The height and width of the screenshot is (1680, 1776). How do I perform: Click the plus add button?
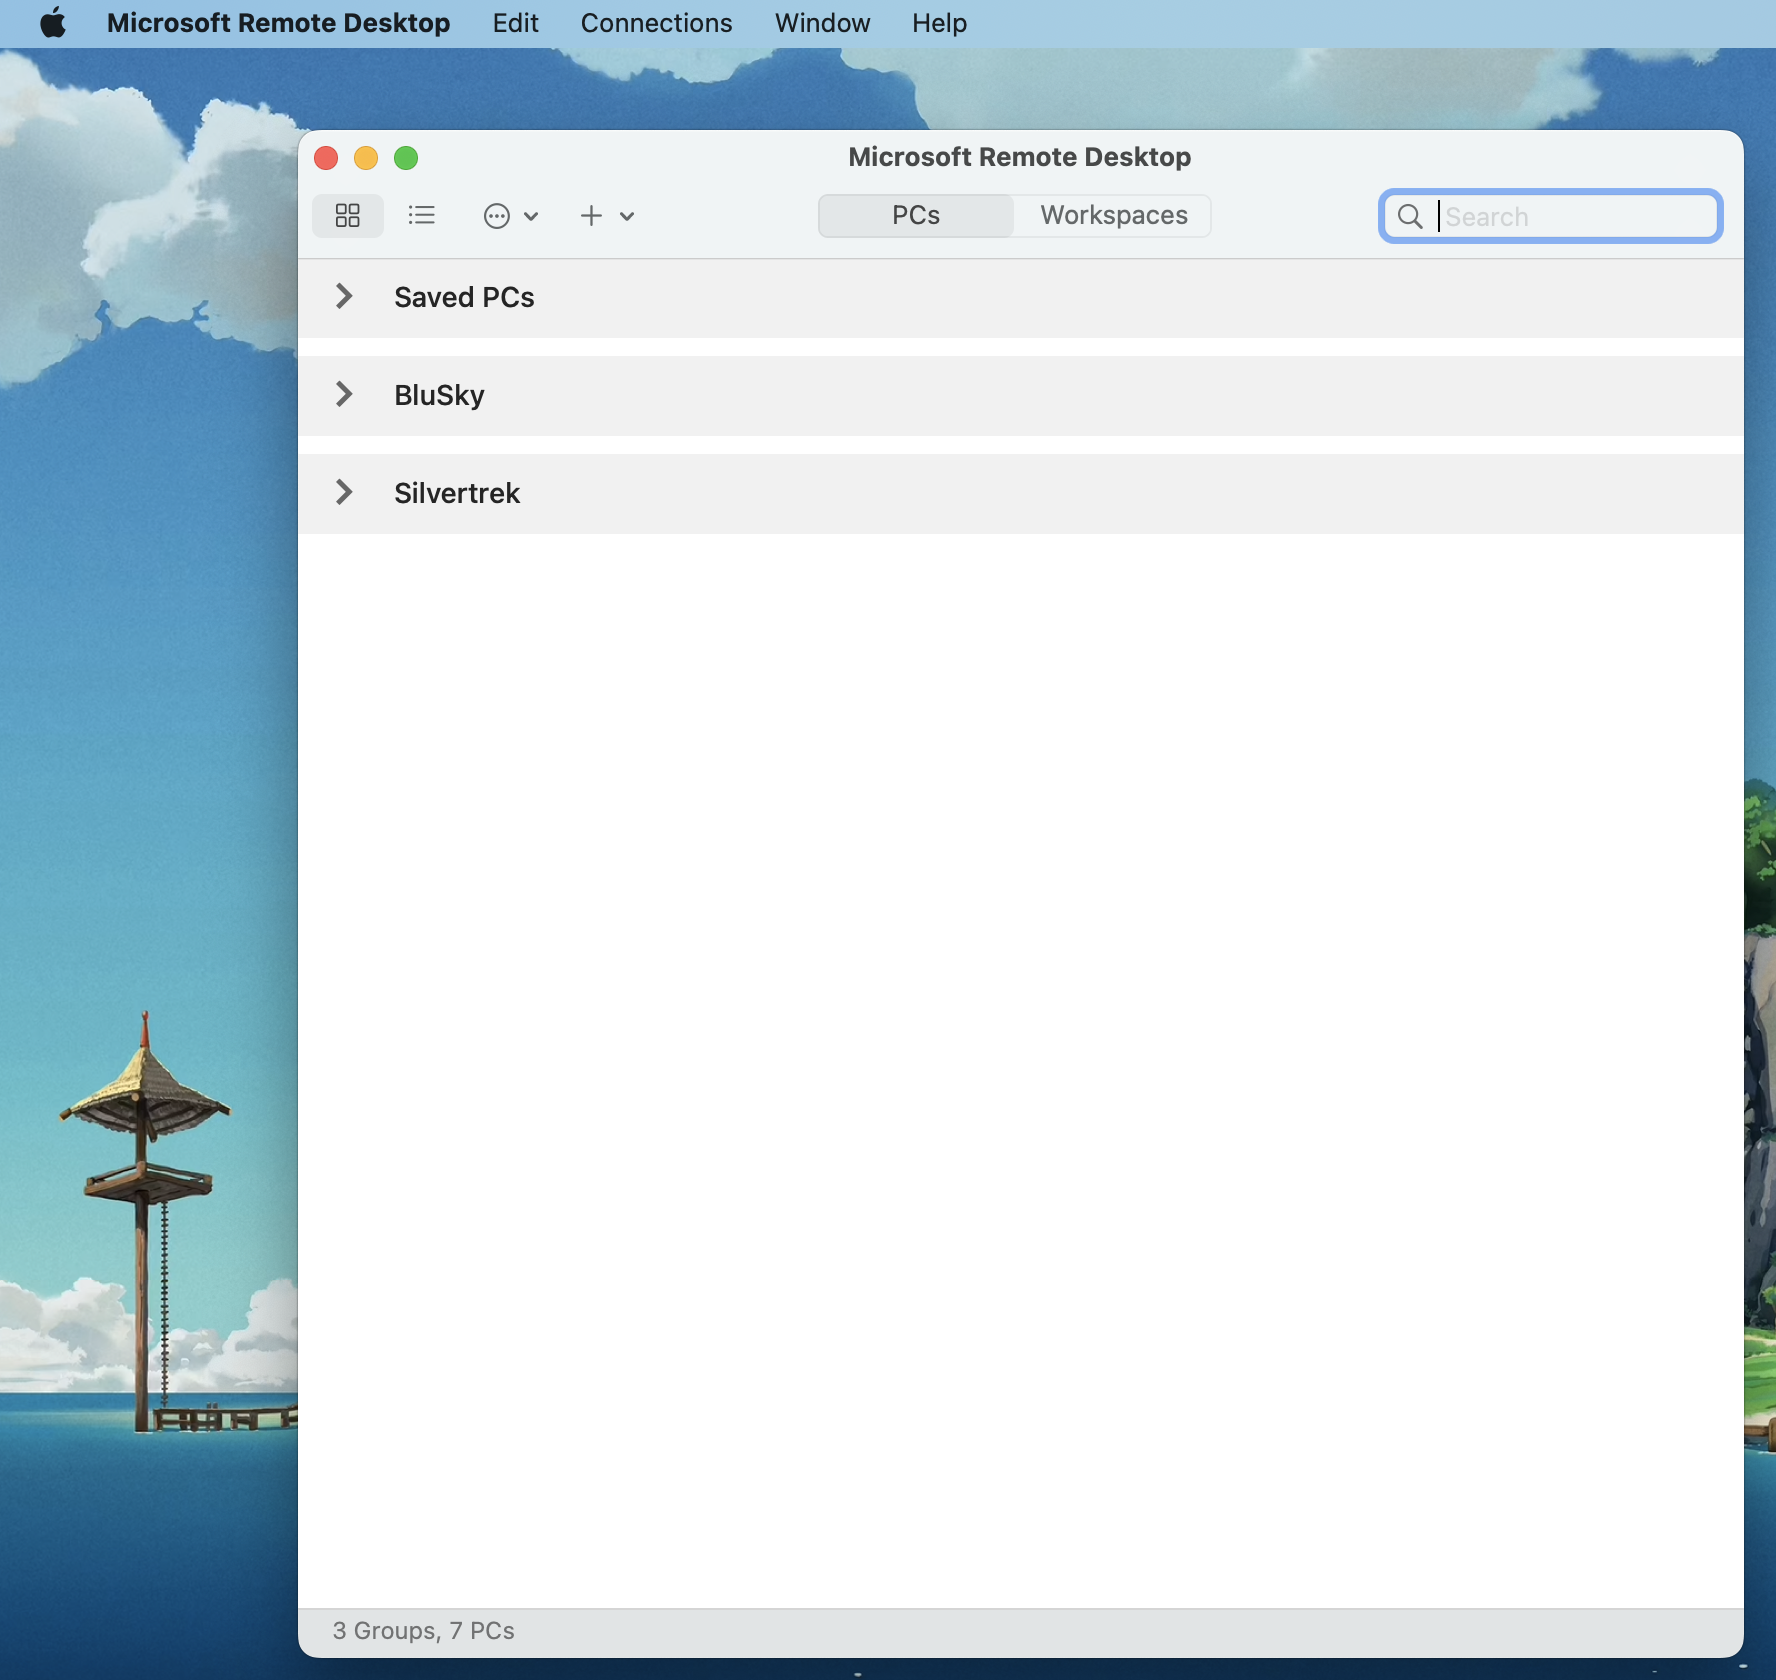(591, 215)
